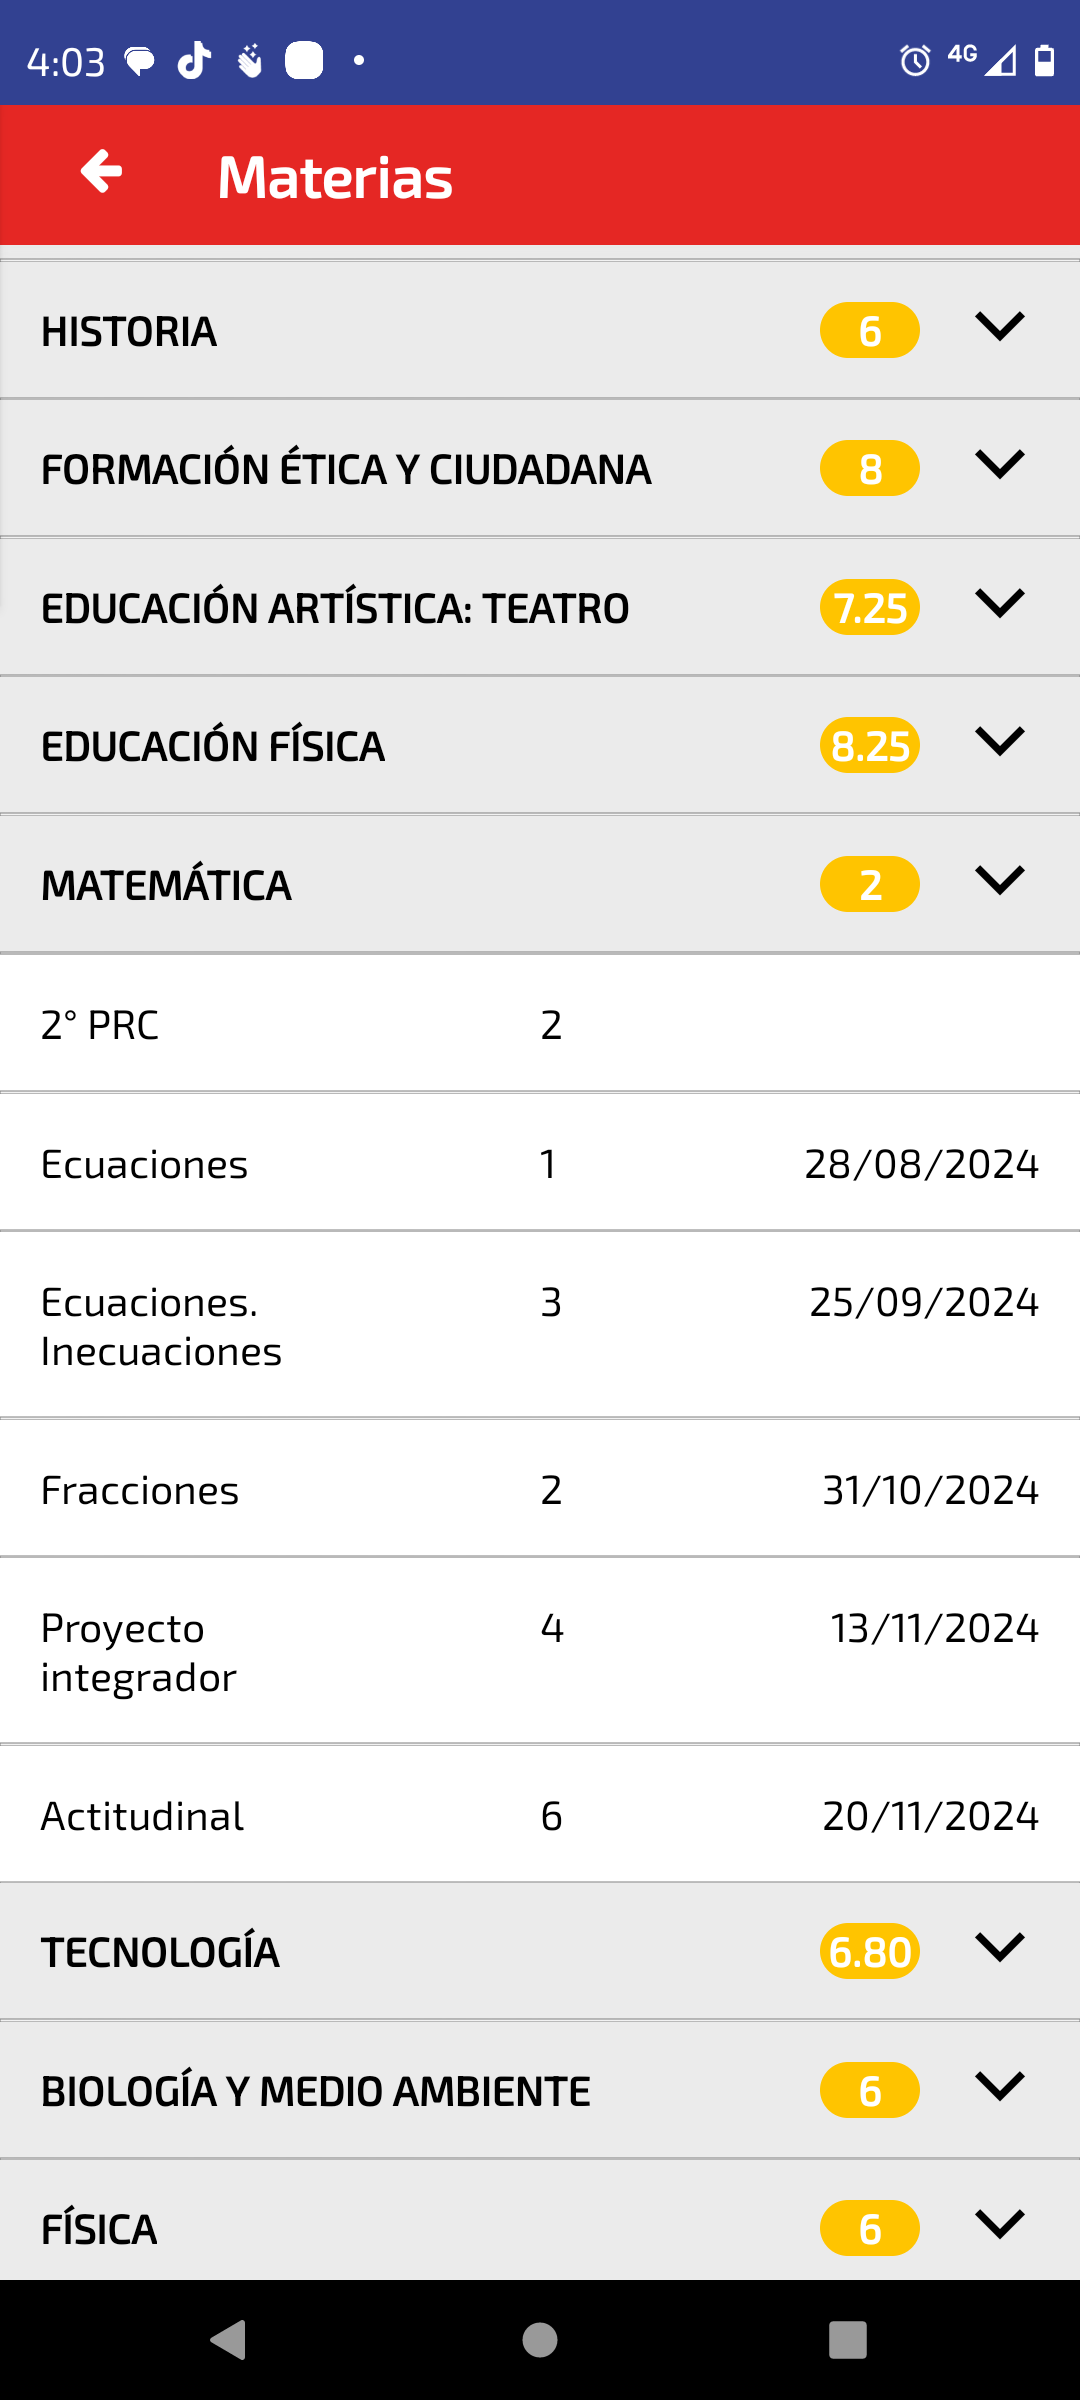Open recent apps with square button
Screen dimensions: 1080x2400
click(847, 2339)
